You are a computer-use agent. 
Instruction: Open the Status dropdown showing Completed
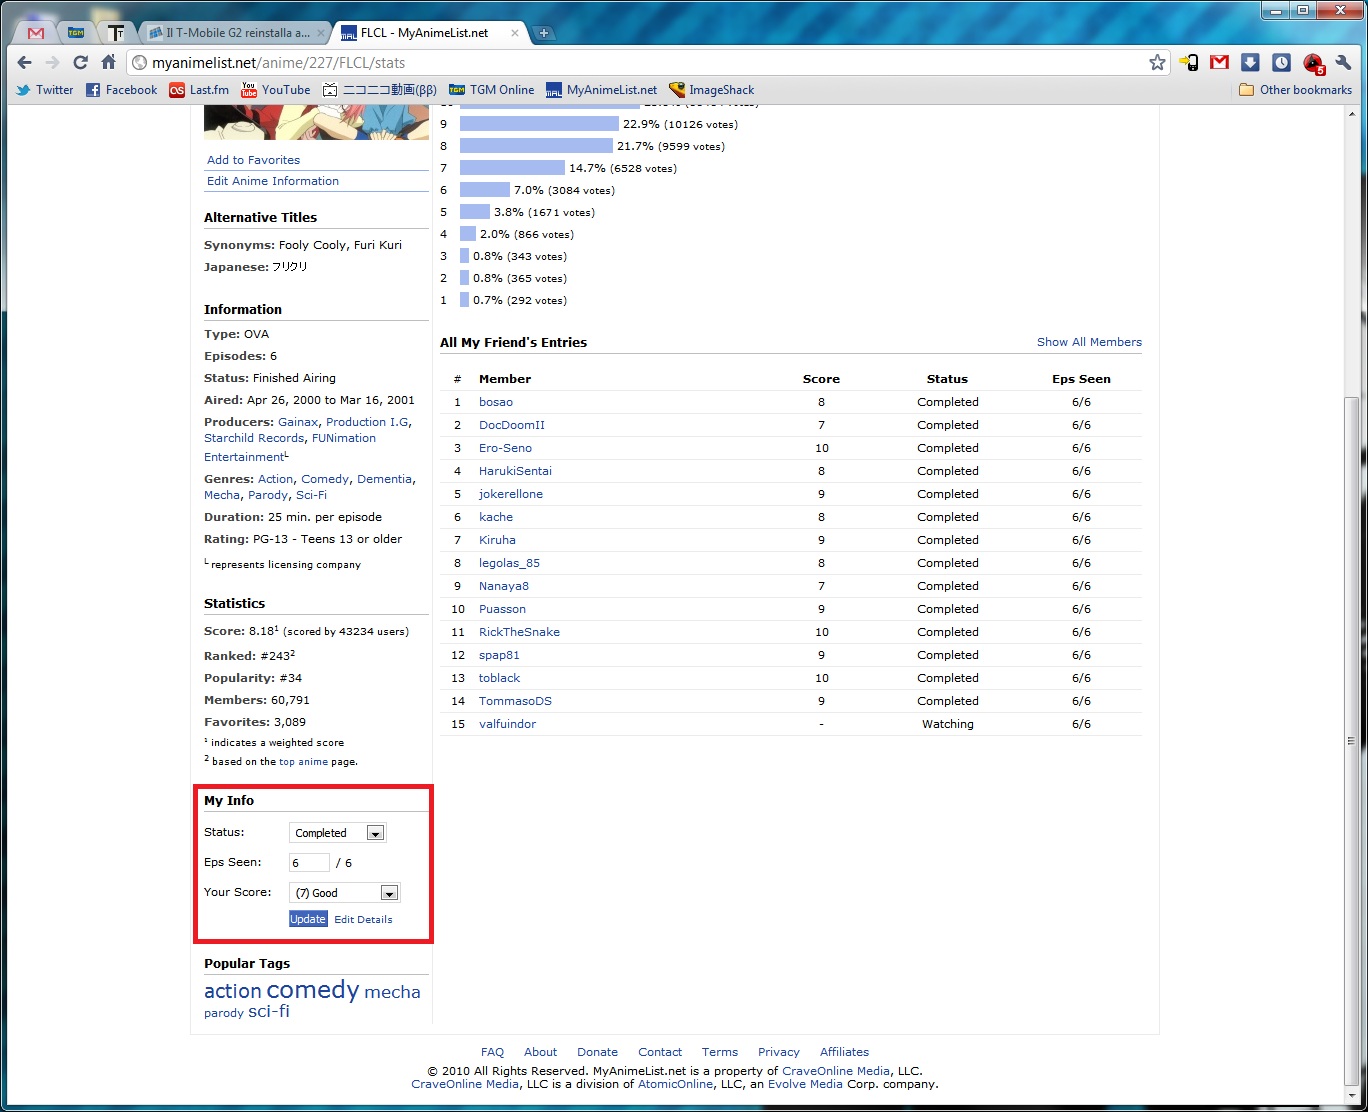click(337, 833)
